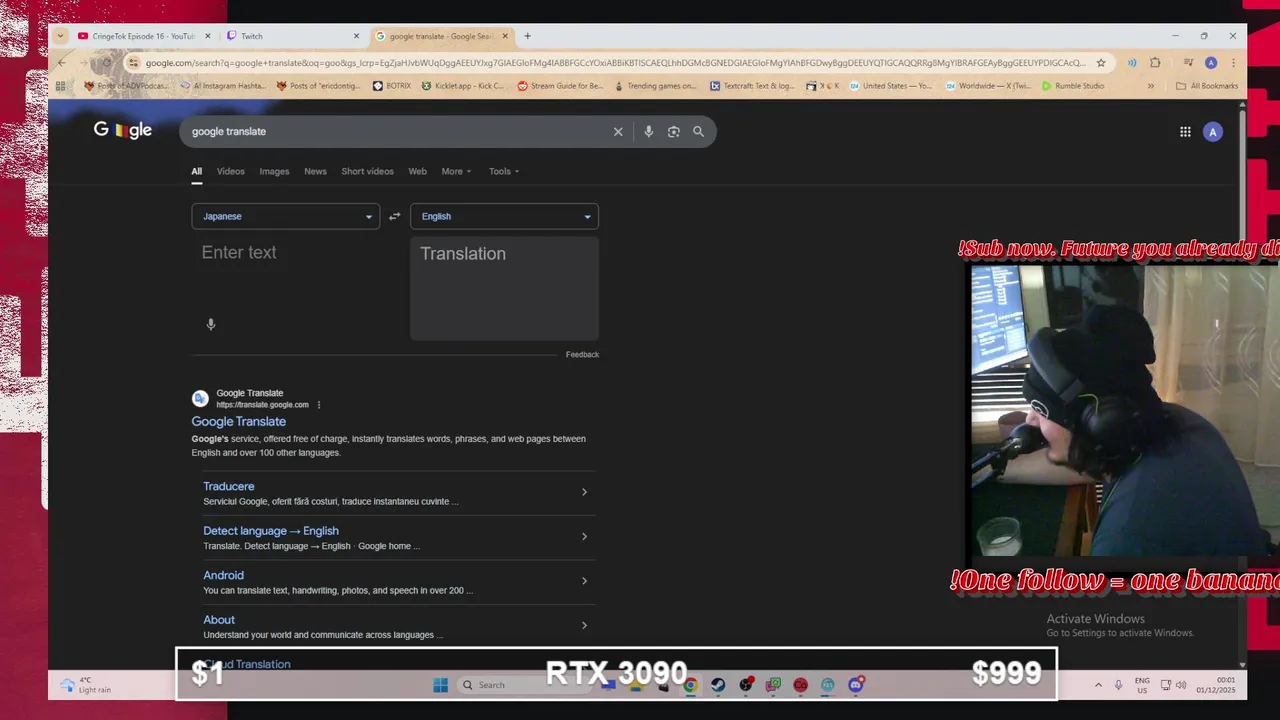
Task: Open the AI Instagram Hashtag bookmark
Action: [222, 86]
